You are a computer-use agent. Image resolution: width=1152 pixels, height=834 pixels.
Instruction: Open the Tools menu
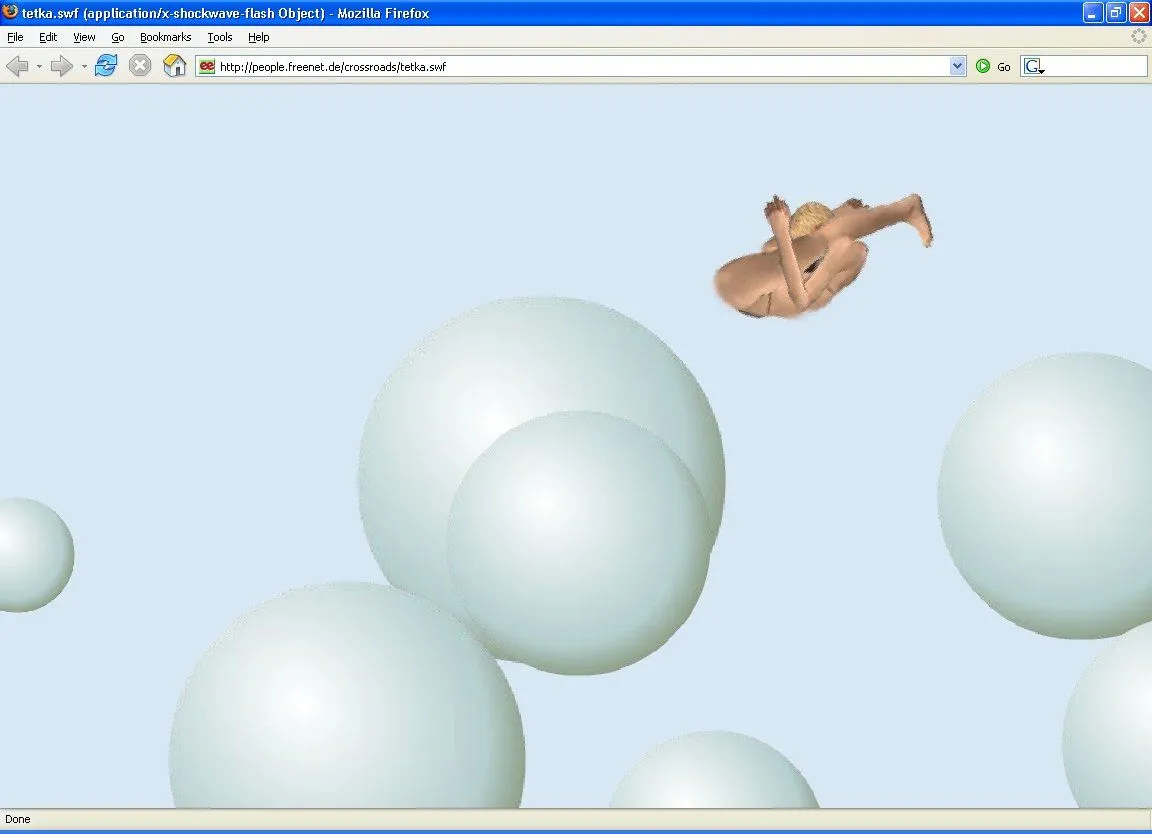[219, 37]
